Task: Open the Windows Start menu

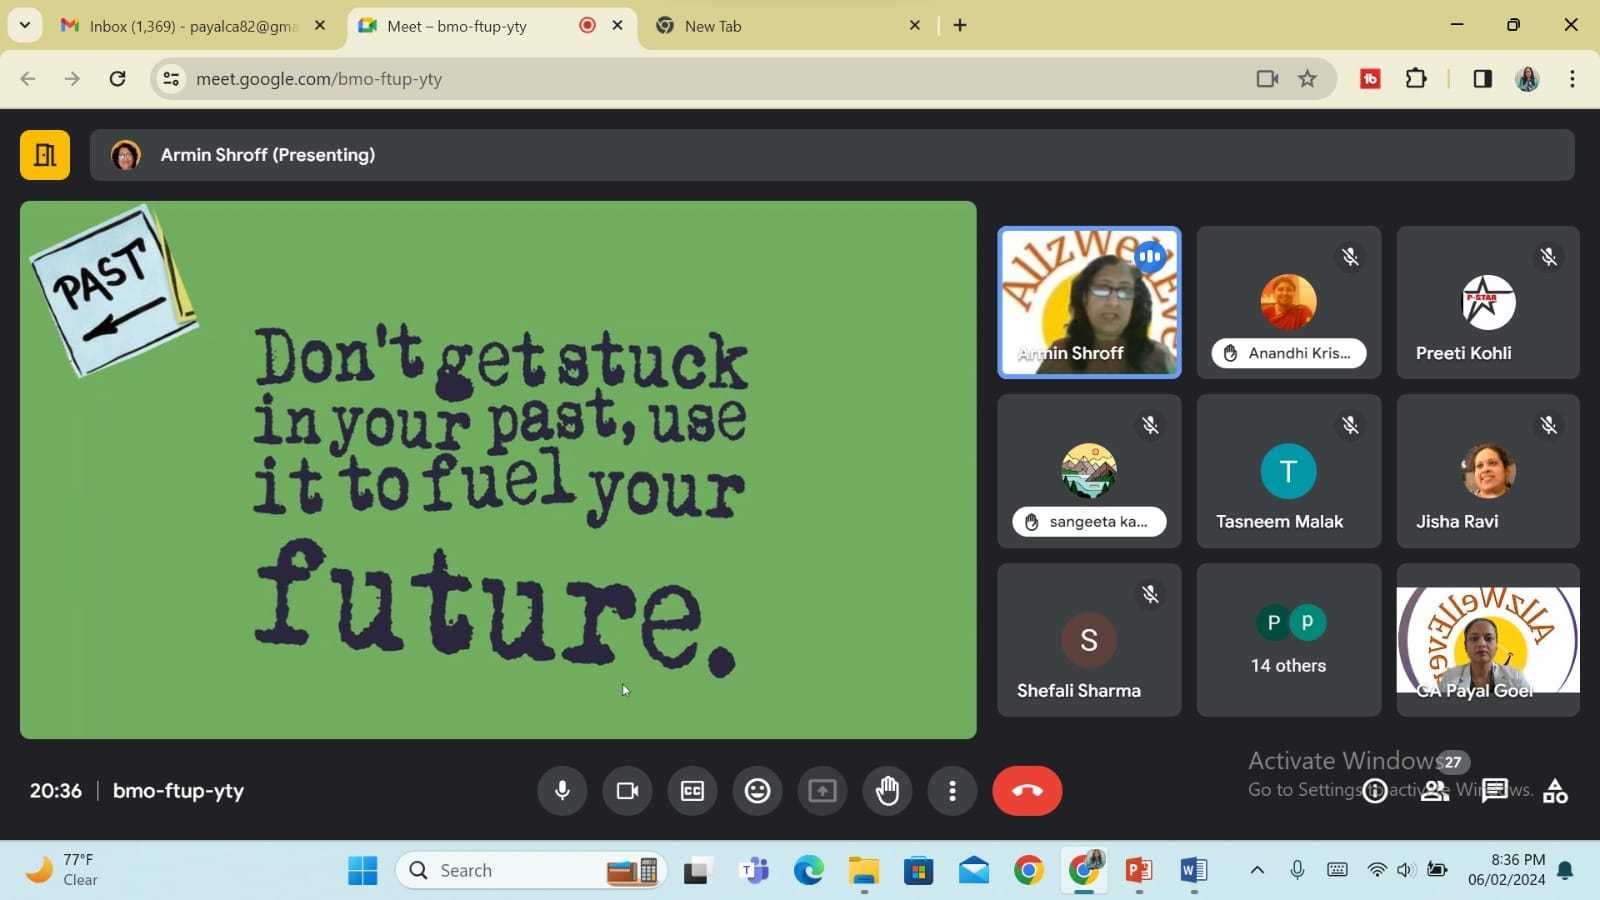Action: tap(362, 871)
